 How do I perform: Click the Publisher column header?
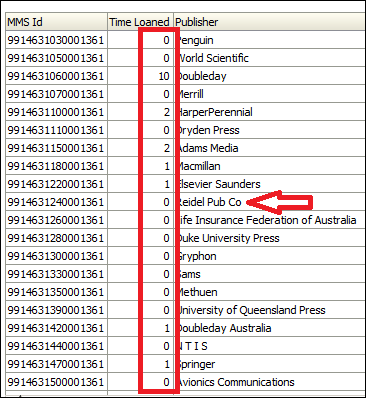coord(269,22)
